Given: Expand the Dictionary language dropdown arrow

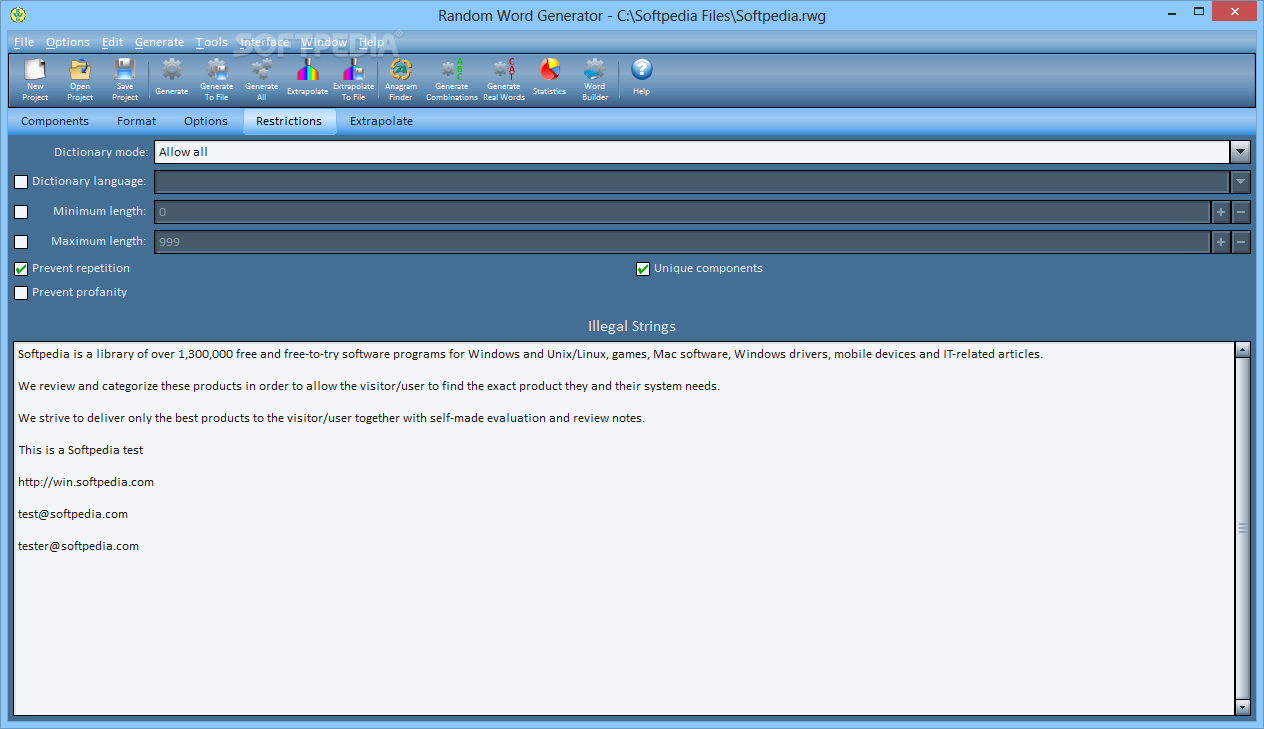Looking at the screenshot, I should [x=1240, y=182].
